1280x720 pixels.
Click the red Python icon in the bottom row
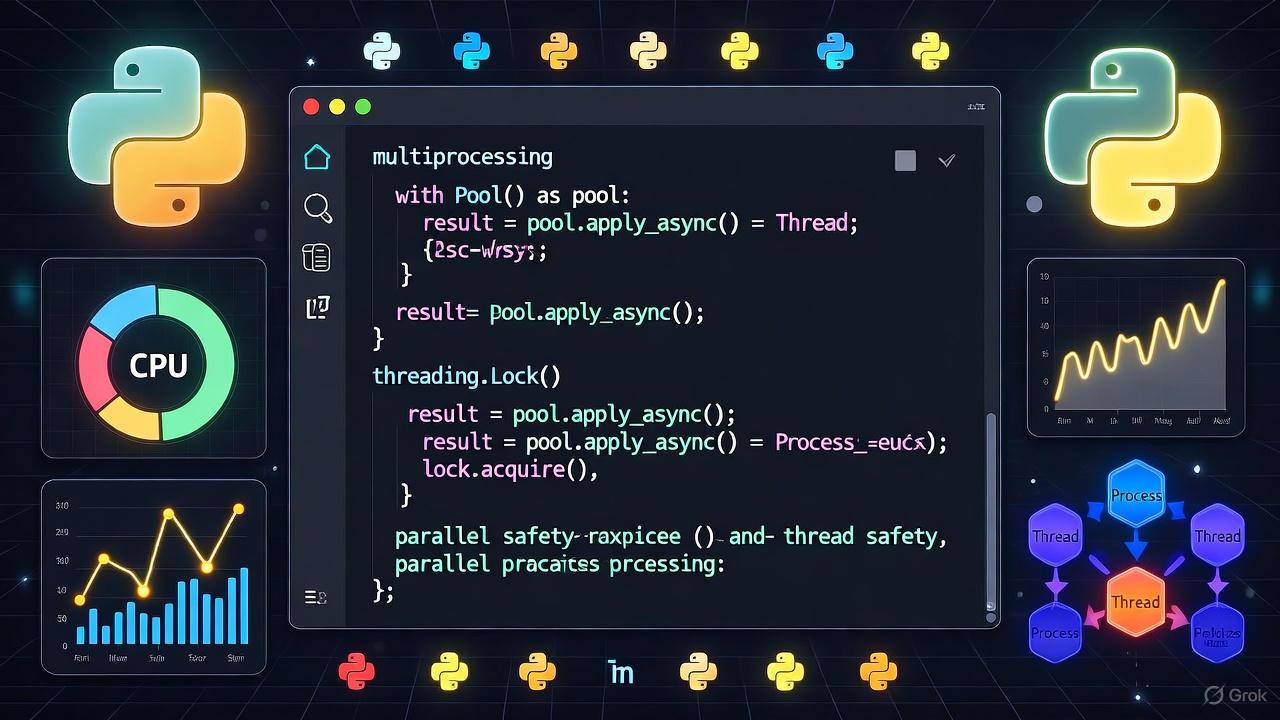coord(359,670)
